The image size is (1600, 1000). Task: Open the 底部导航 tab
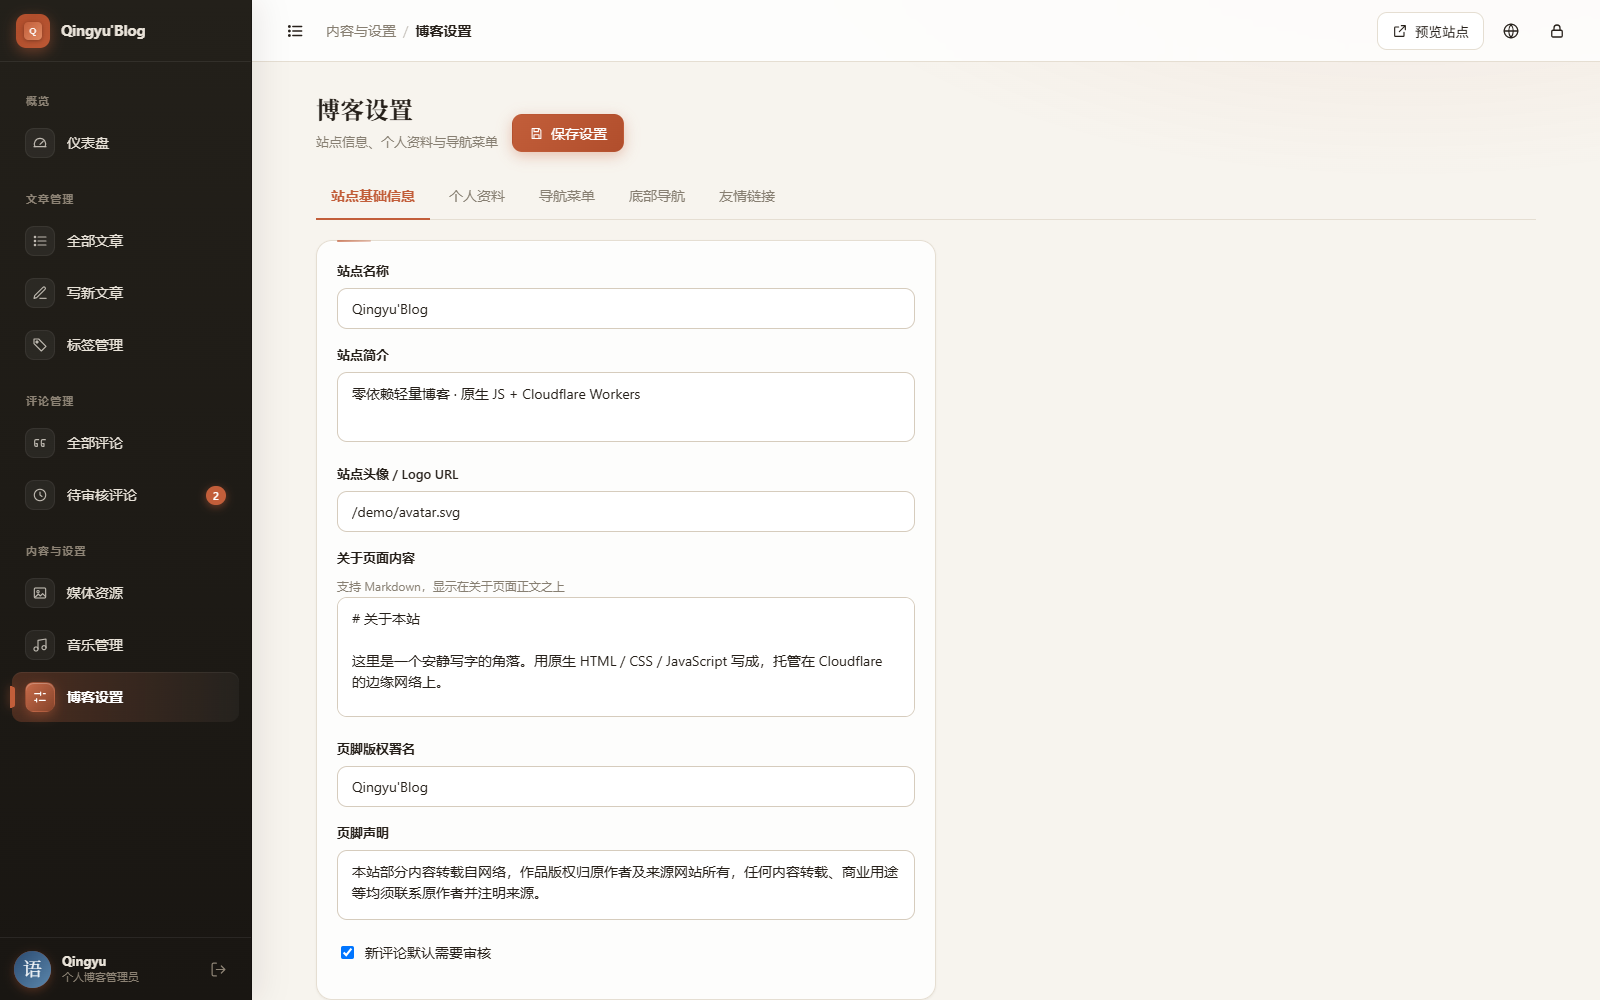coord(657,197)
